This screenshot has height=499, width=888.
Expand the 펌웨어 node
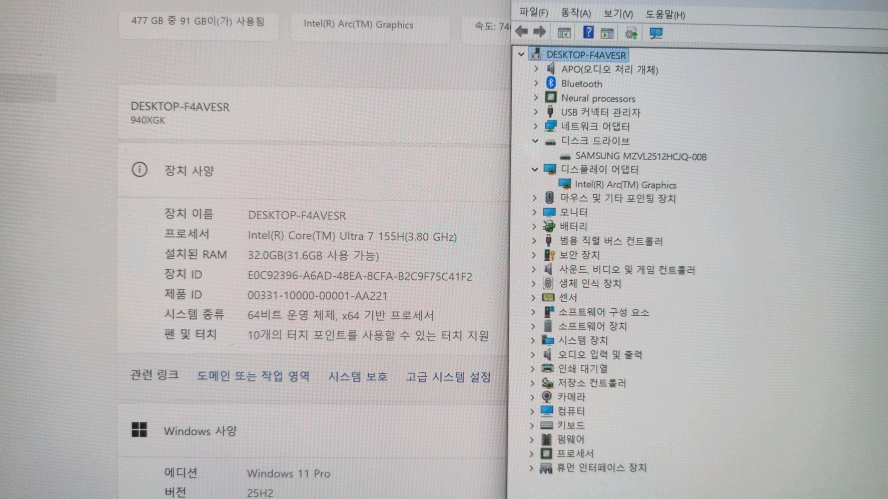[x=531, y=440]
